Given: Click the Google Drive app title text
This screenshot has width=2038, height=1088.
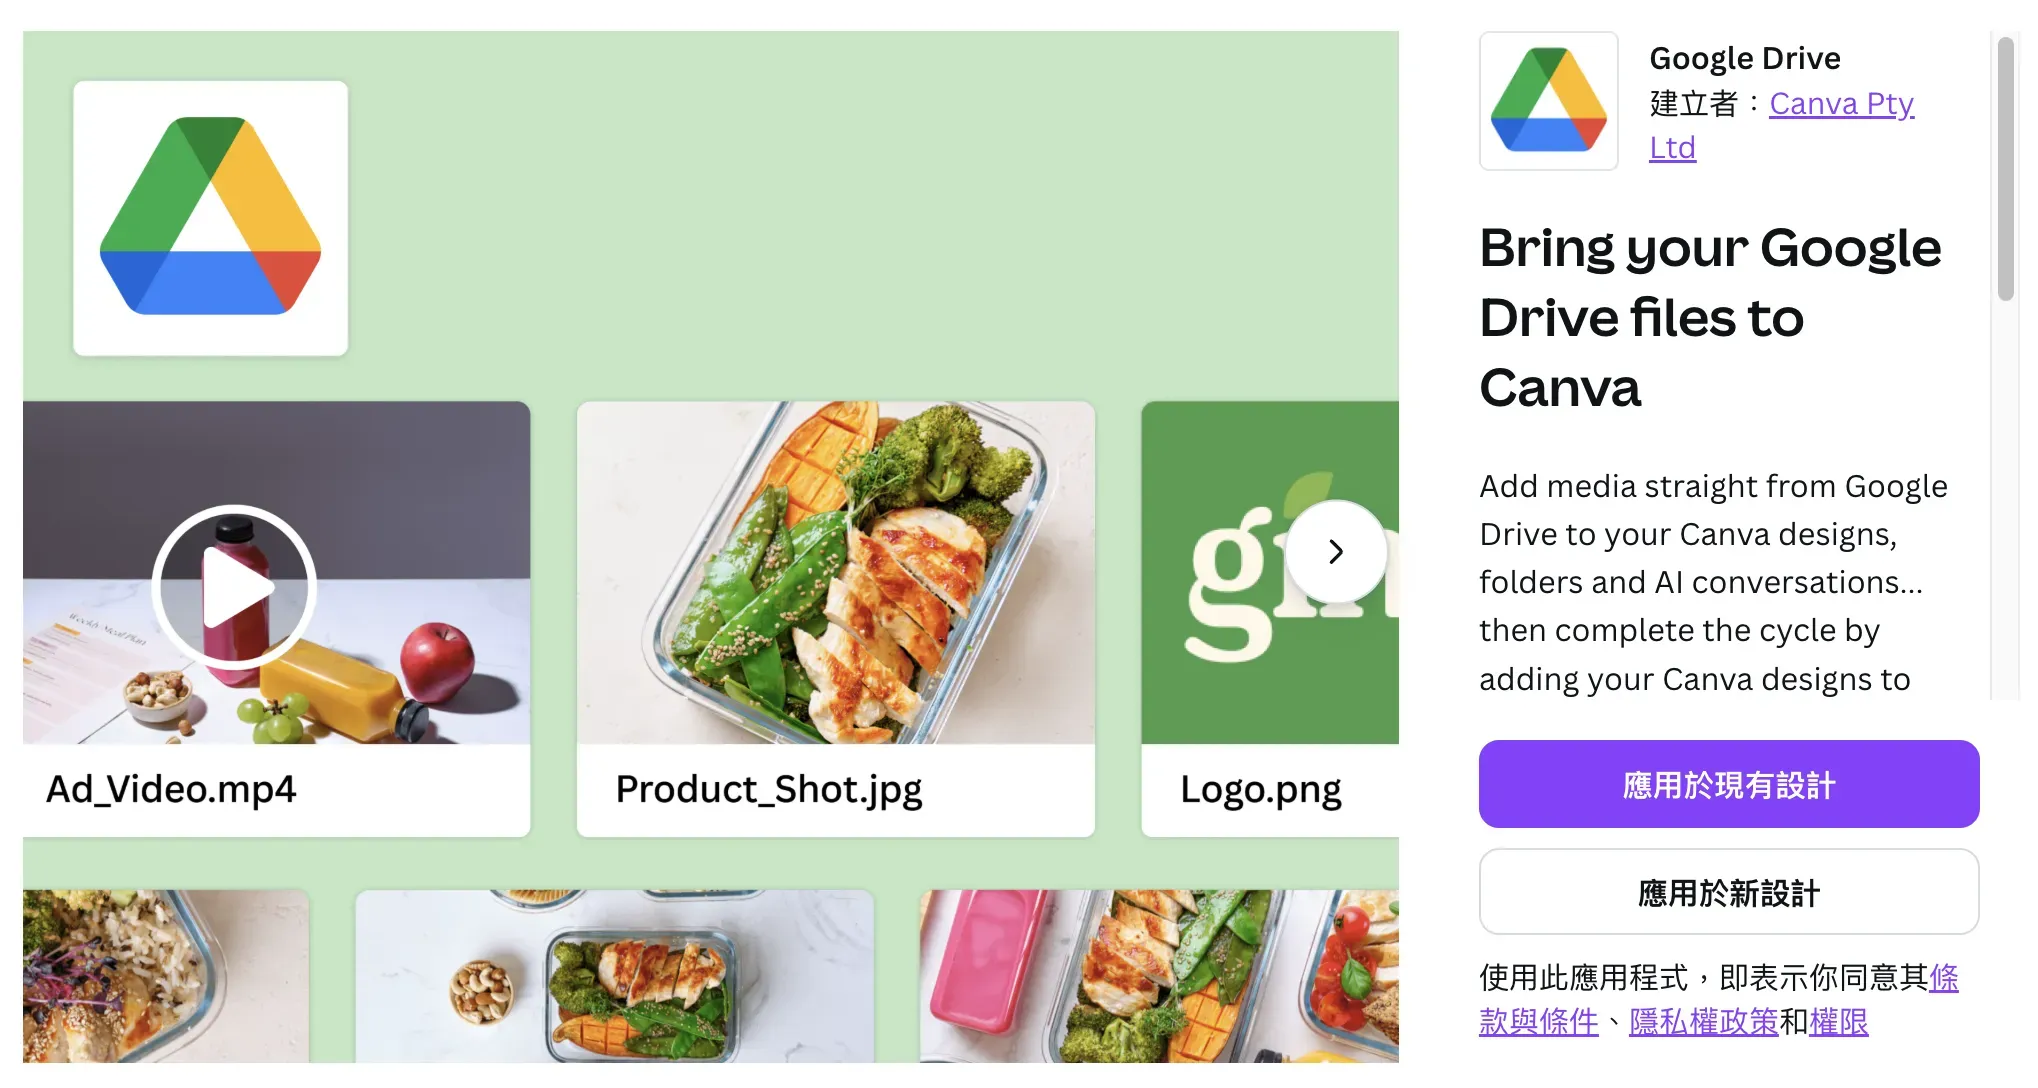Looking at the screenshot, I should (x=1745, y=58).
